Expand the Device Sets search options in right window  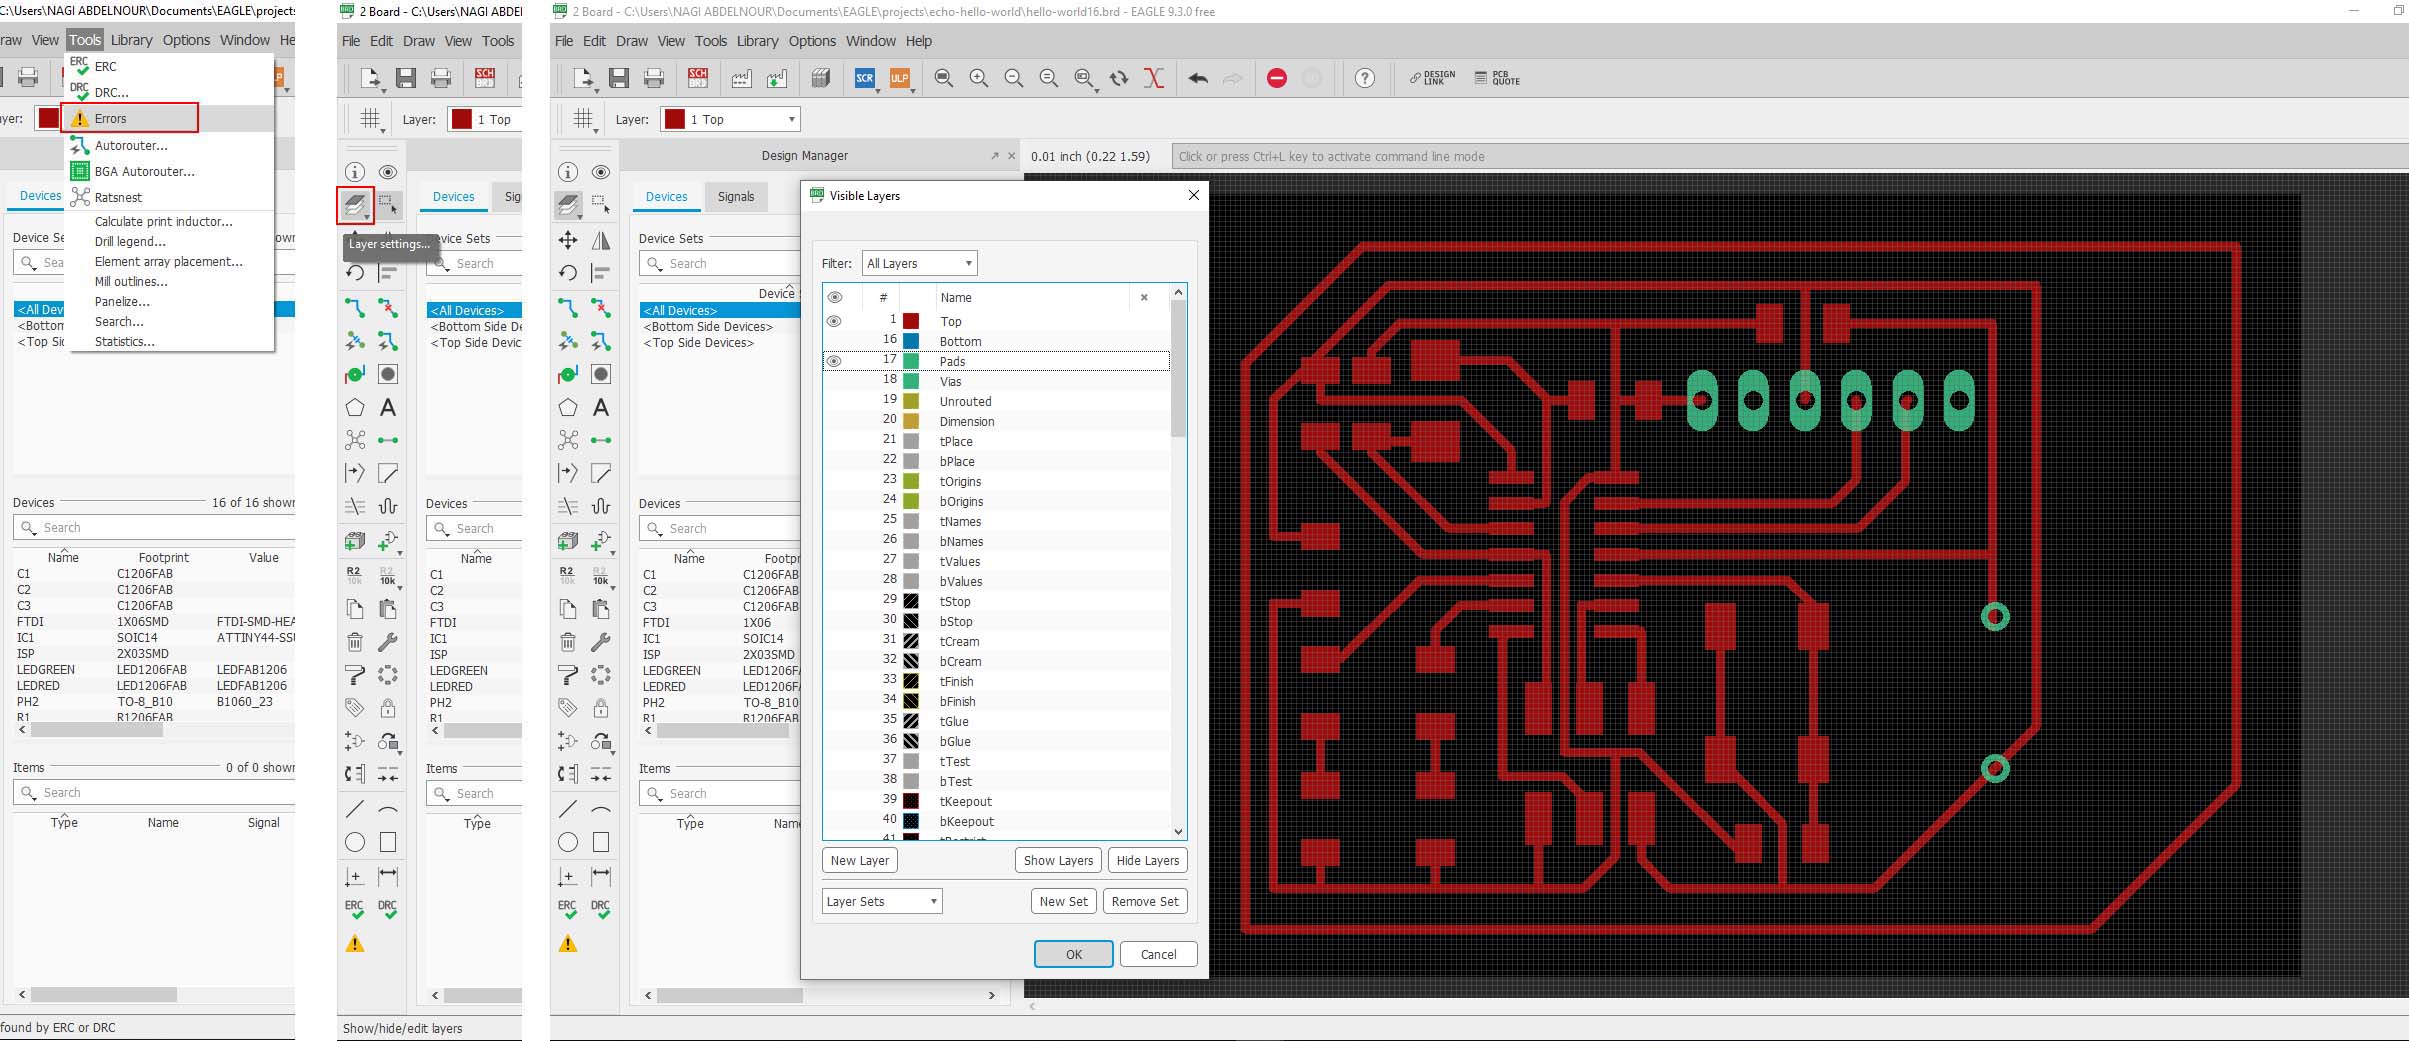tap(656, 264)
